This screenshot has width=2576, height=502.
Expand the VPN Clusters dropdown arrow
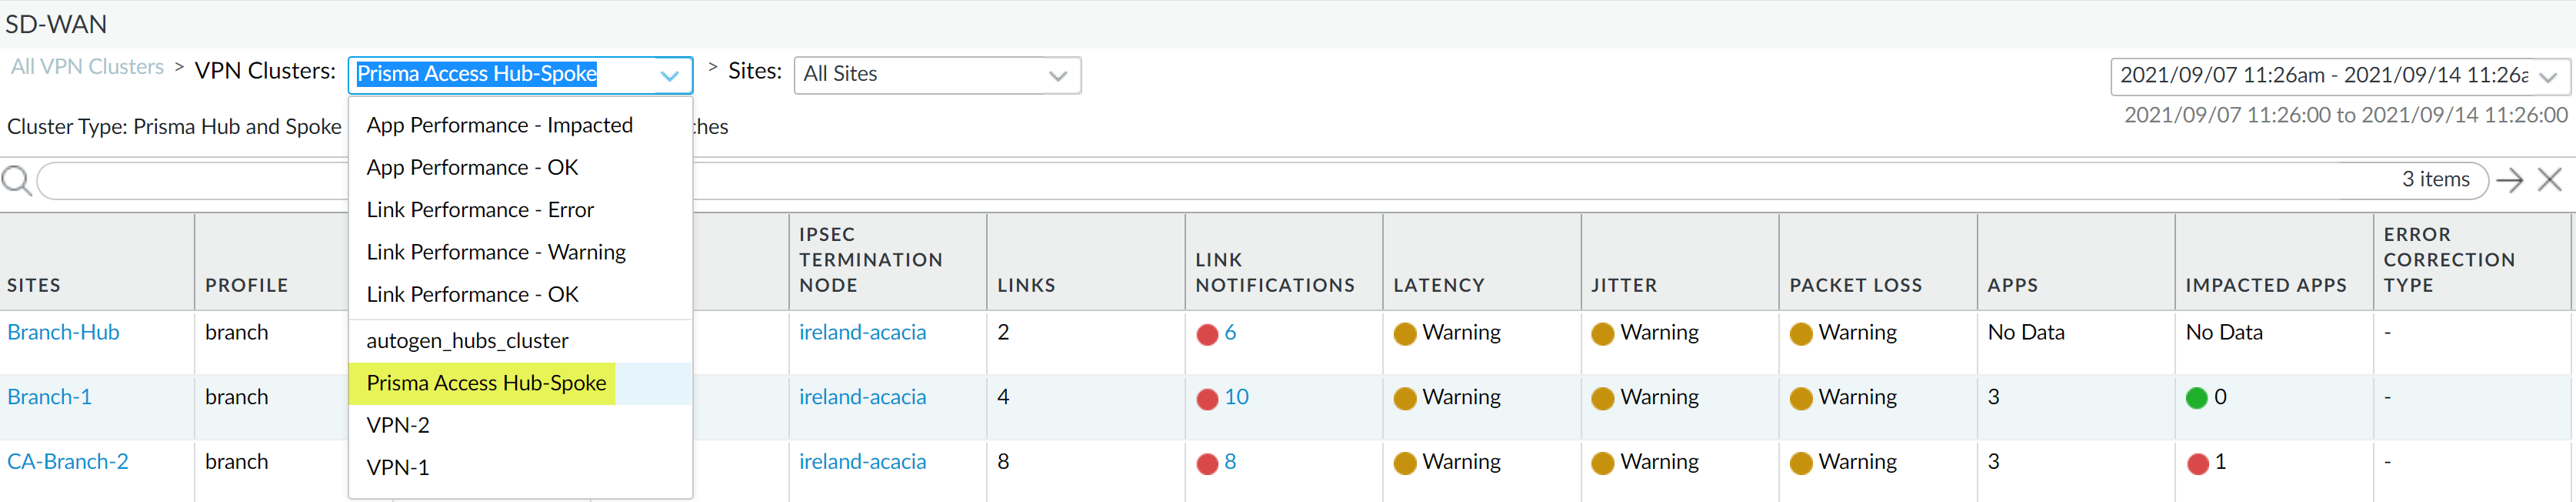pyautogui.click(x=670, y=75)
